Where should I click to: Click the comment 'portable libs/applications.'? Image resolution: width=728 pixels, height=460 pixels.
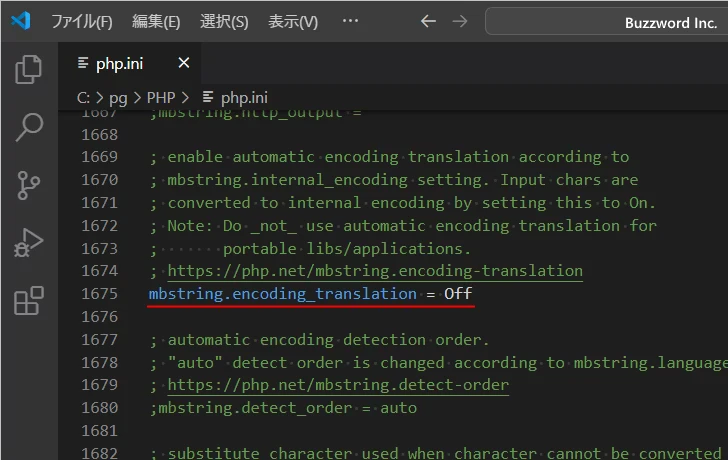tap(346, 249)
